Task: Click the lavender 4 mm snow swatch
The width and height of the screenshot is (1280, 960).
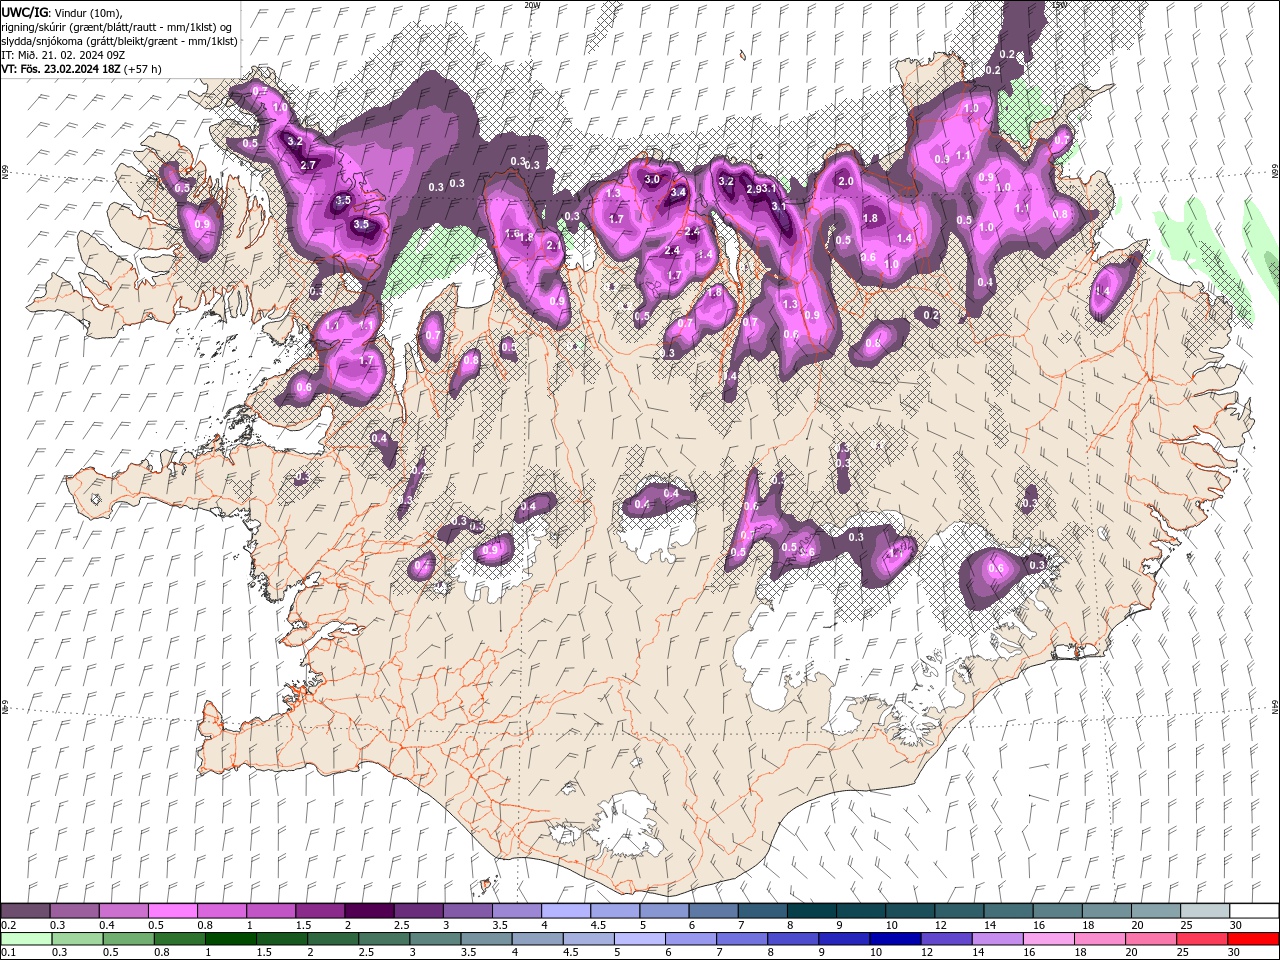Action: tap(565, 910)
